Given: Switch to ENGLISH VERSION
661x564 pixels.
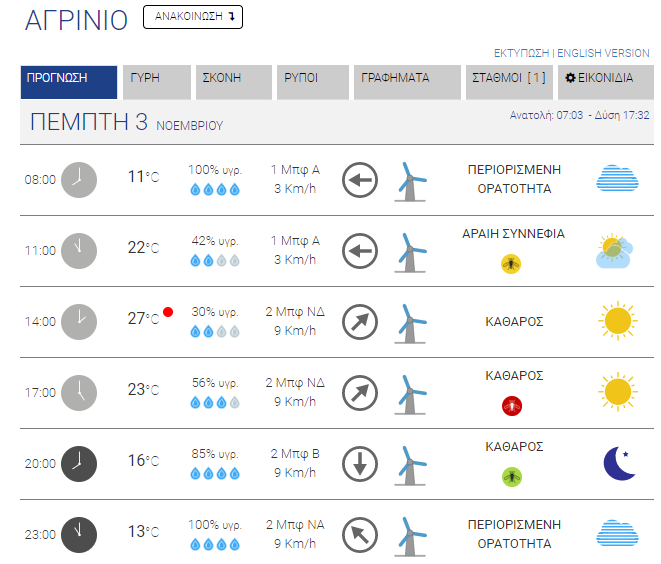Looking at the screenshot, I should point(603,53).
